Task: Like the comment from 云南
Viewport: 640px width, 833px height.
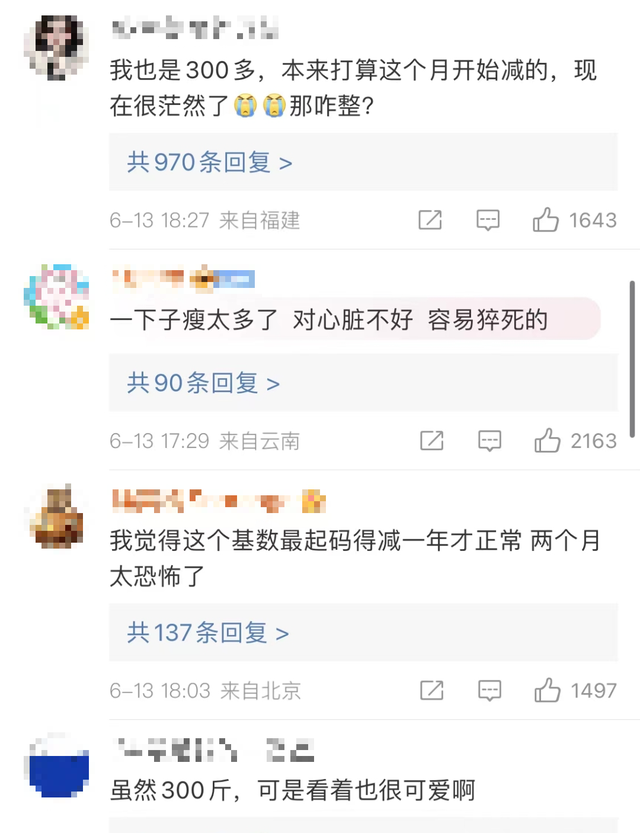Action: [x=547, y=440]
